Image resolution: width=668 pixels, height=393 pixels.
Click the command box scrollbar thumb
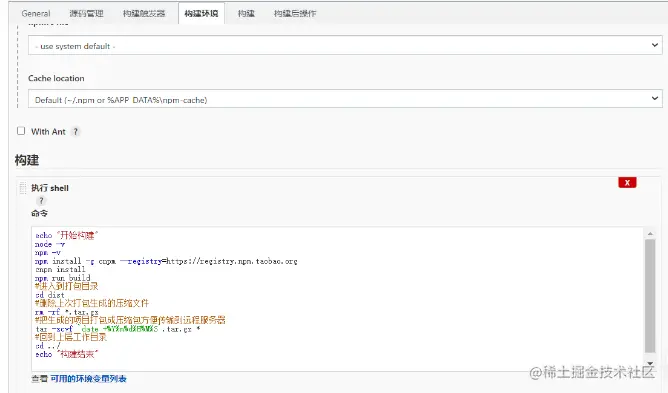tap(650, 296)
